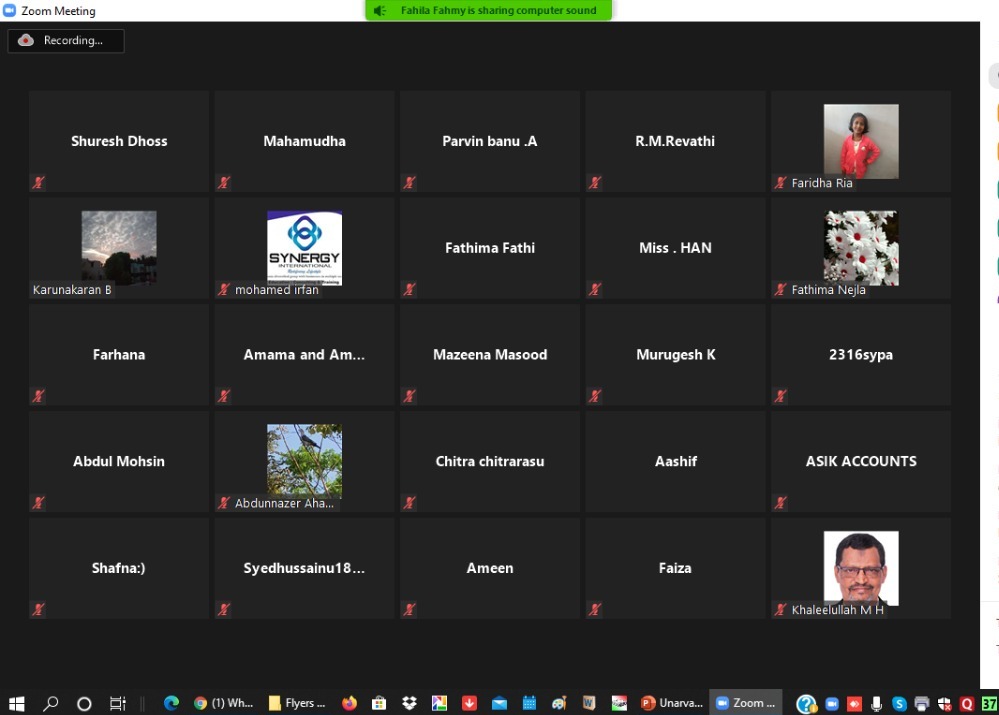Screen dimensions: 999x715
Task: Launch Microsoft Edge from taskbar
Action: [x=171, y=703]
